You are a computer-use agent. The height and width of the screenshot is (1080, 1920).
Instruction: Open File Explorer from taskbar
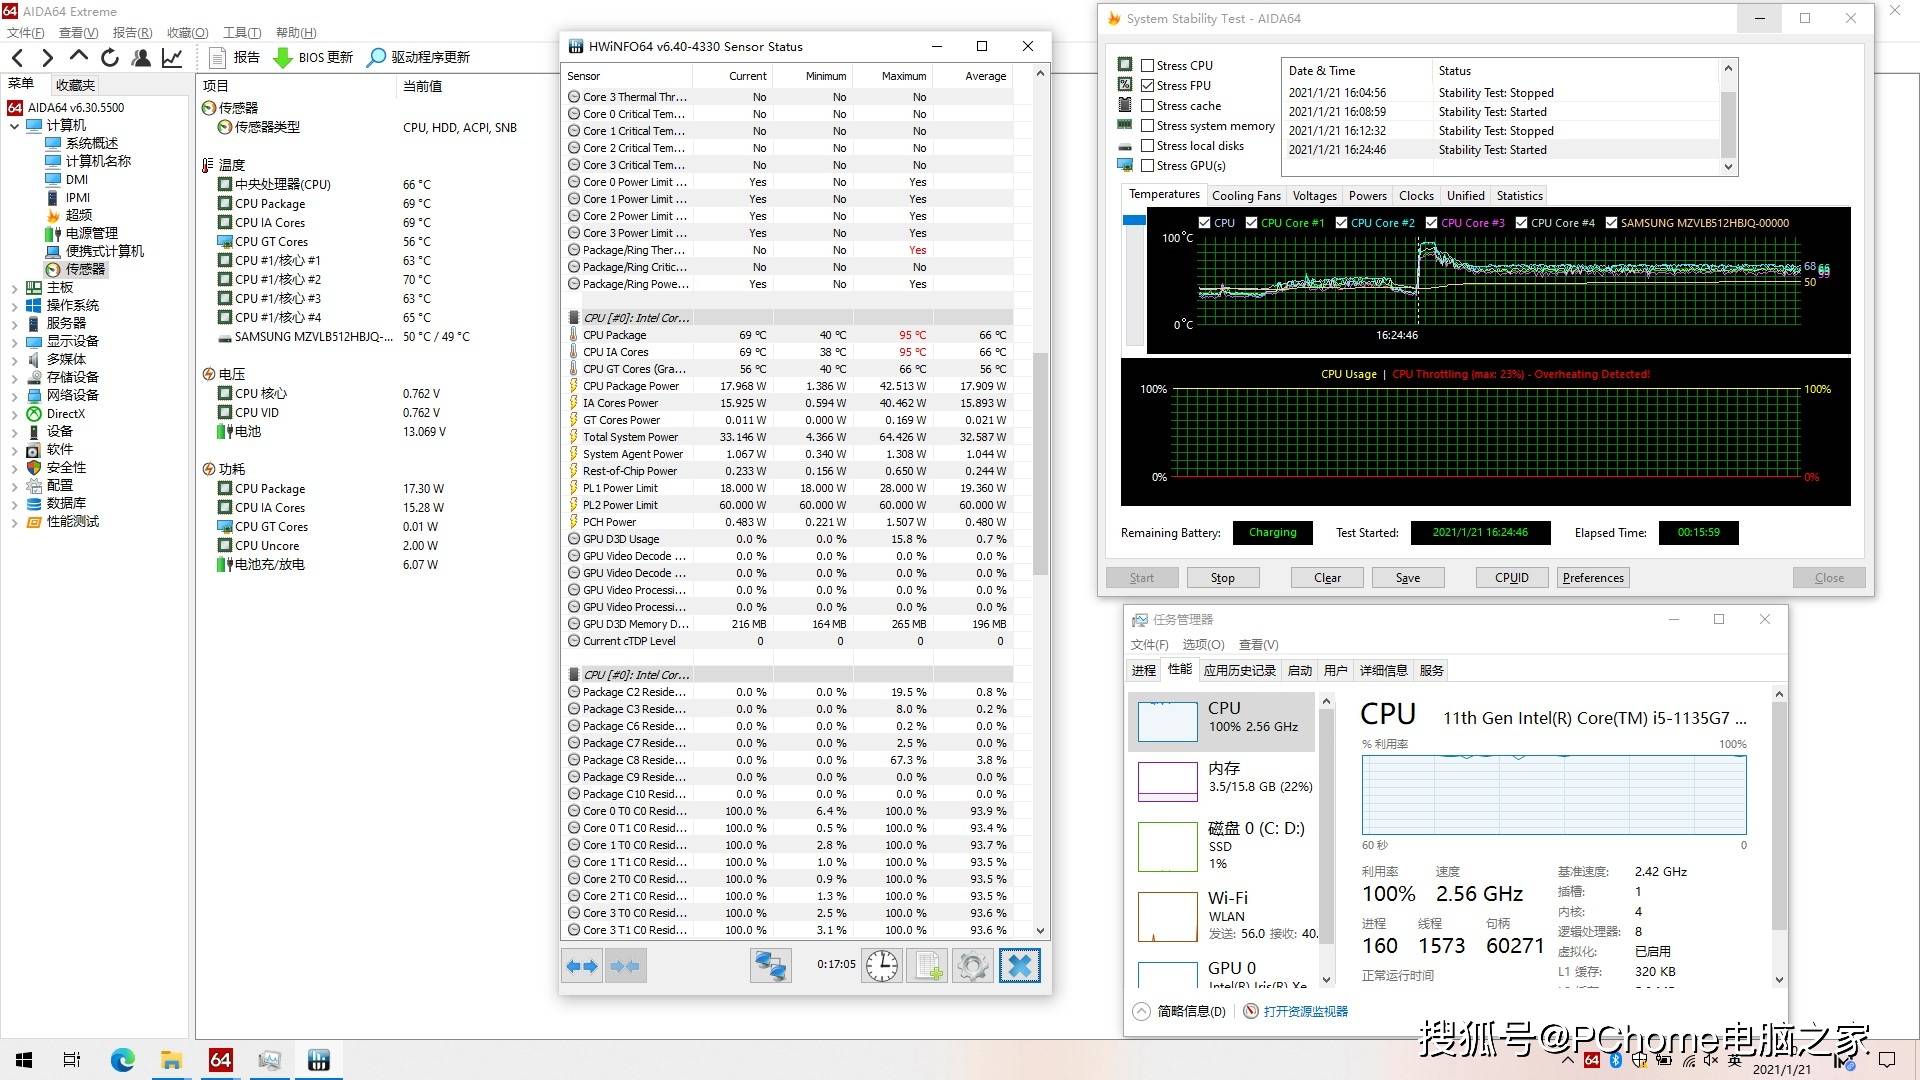pos(171,1060)
